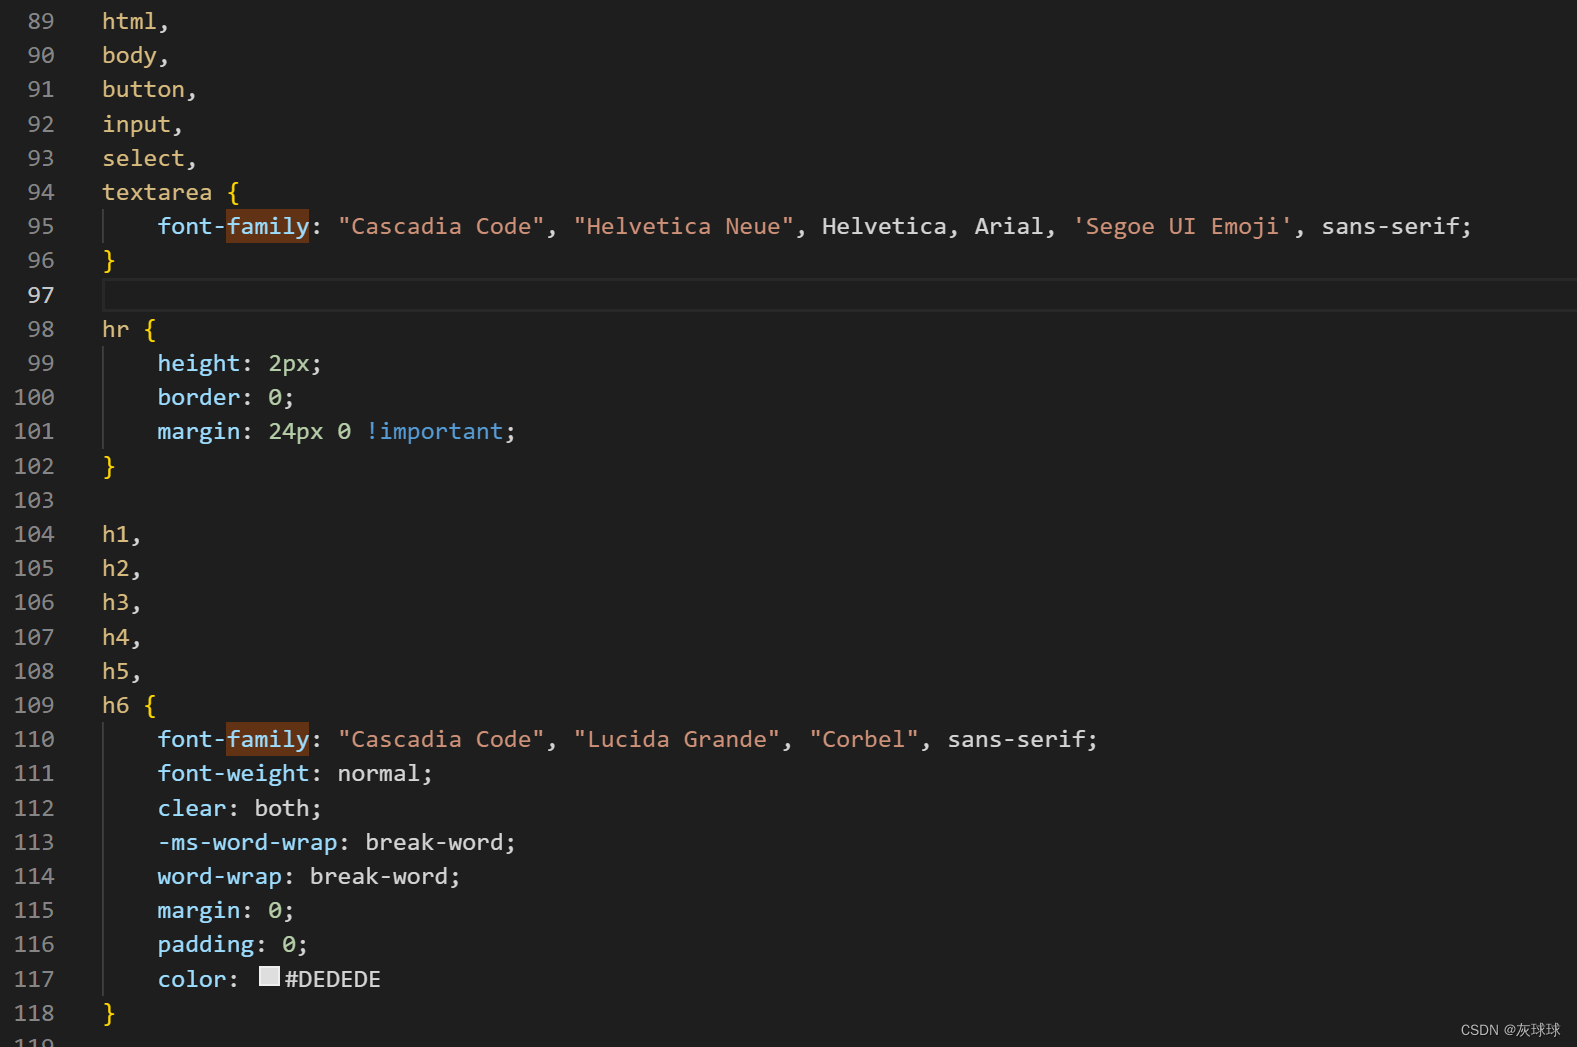The image size is (1577, 1047).
Task: Click 'margin' property on line 115
Action: coord(199,910)
